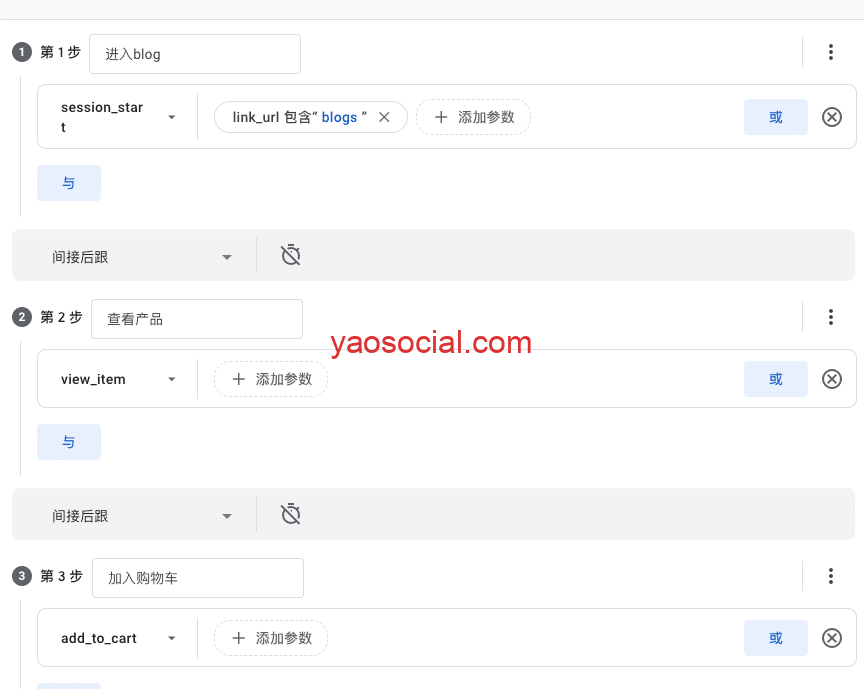Open the more options menu for step 1
864x689 pixels.
(830, 53)
